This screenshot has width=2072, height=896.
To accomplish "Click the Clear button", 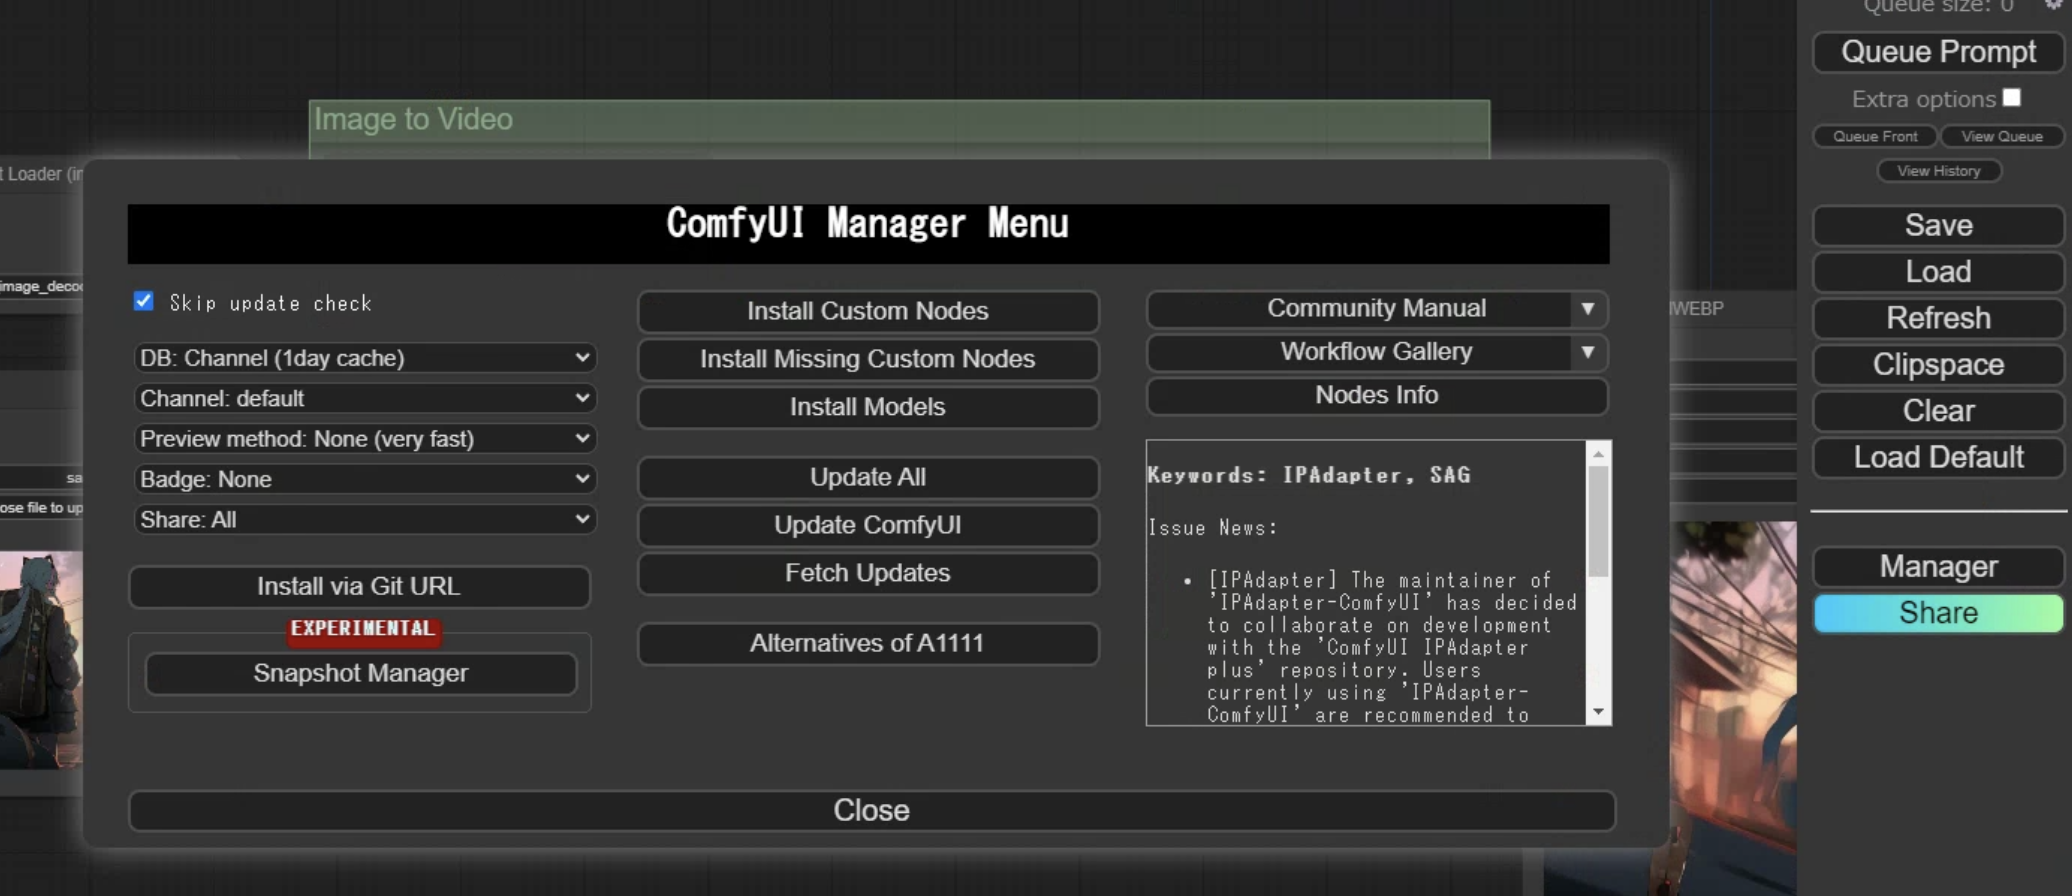I will pos(1938,411).
